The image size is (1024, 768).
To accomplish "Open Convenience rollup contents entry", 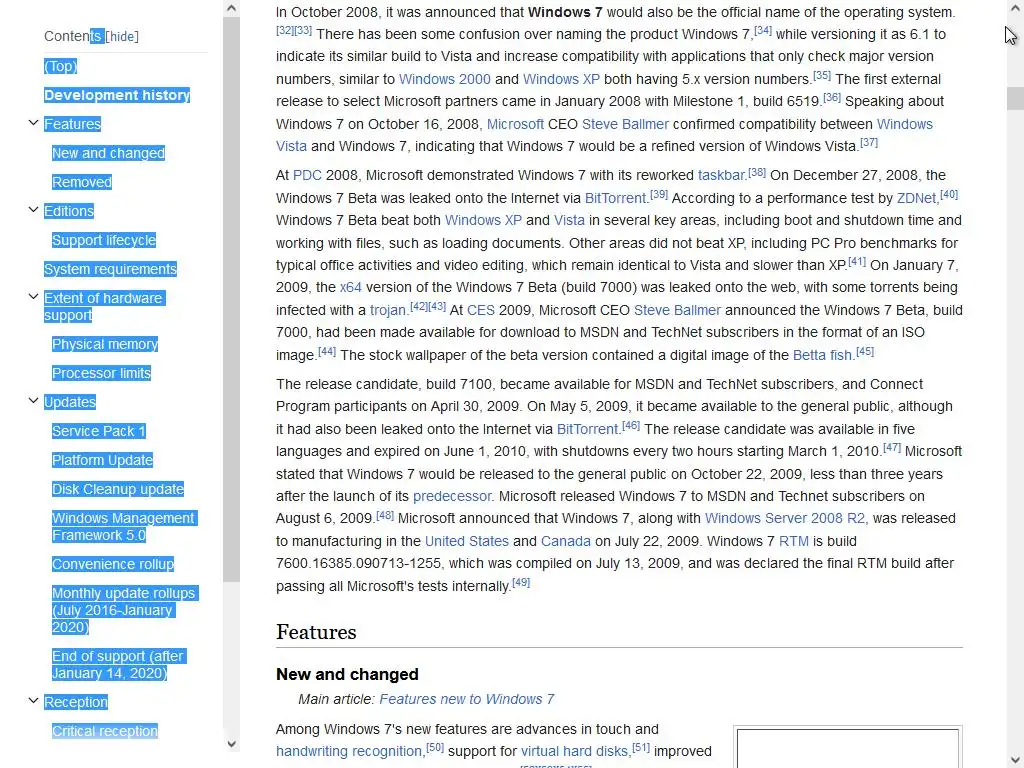I will pos(113,564).
